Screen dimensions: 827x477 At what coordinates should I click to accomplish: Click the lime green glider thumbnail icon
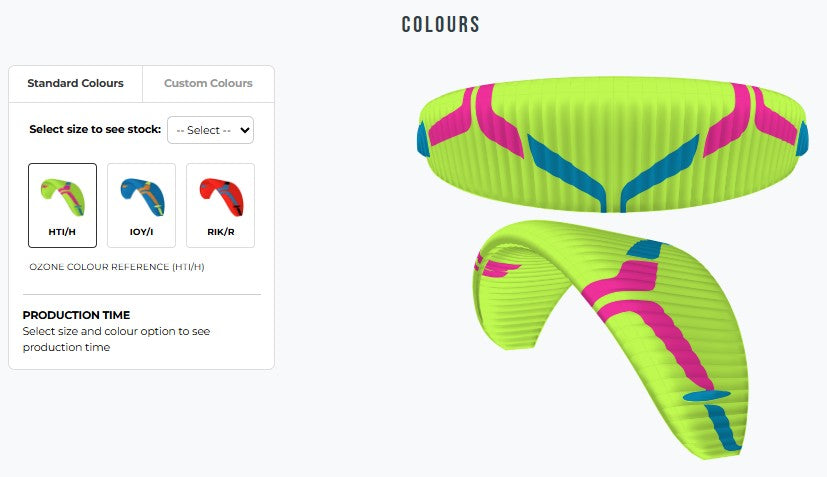pyautogui.click(x=63, y=197)
